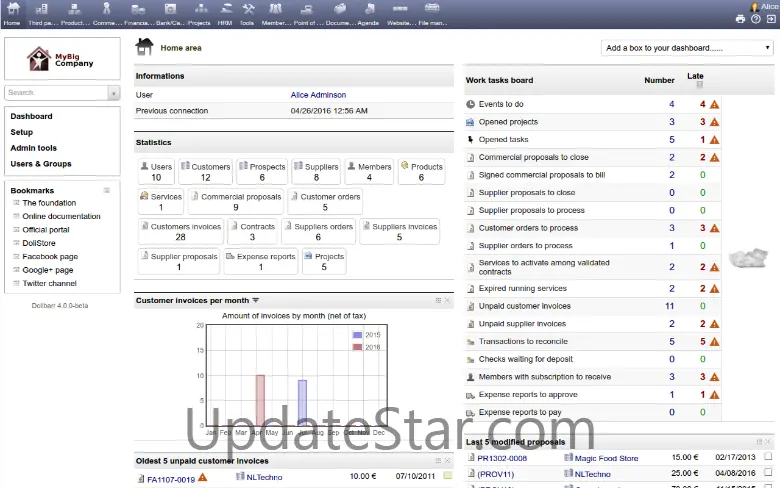This screenshot has height=488, width=780.
Task: Open the Online documentation bookmark
Action: [x=61, y=216]
